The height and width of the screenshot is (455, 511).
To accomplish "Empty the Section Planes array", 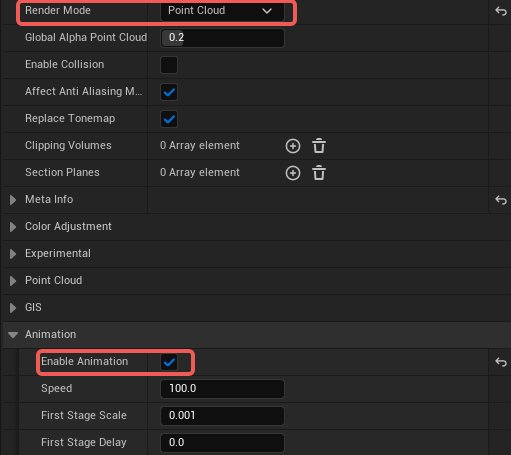I will 319,173.
